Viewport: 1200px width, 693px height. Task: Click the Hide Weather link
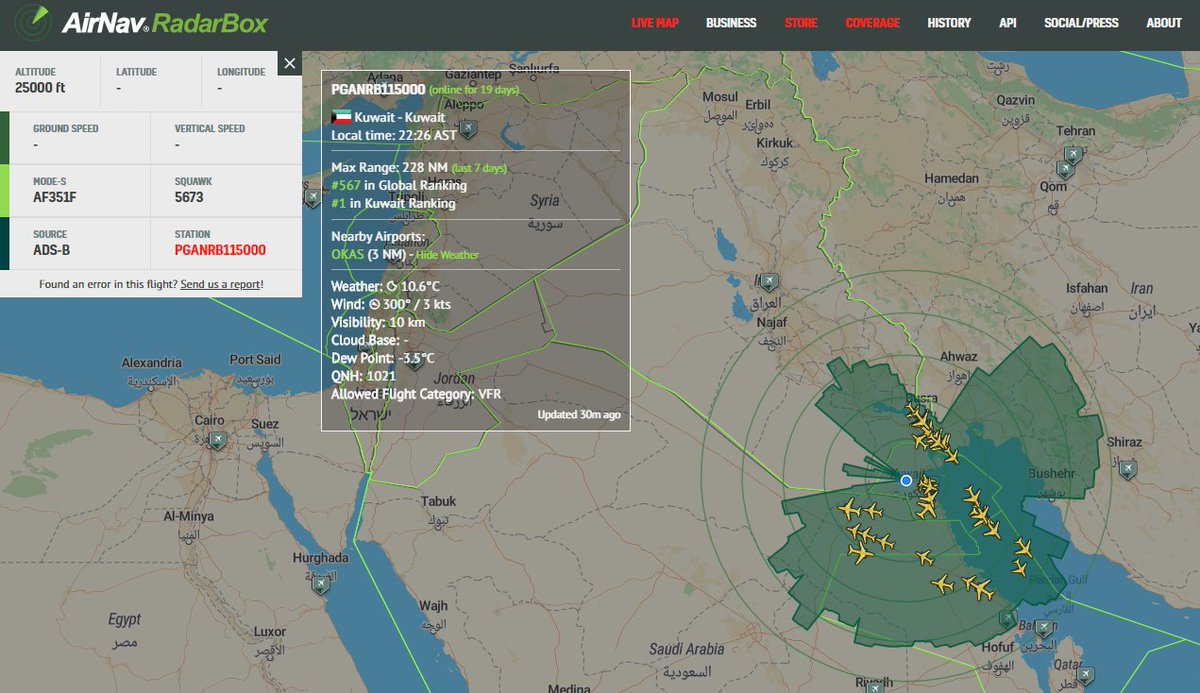tap(447, 255)
